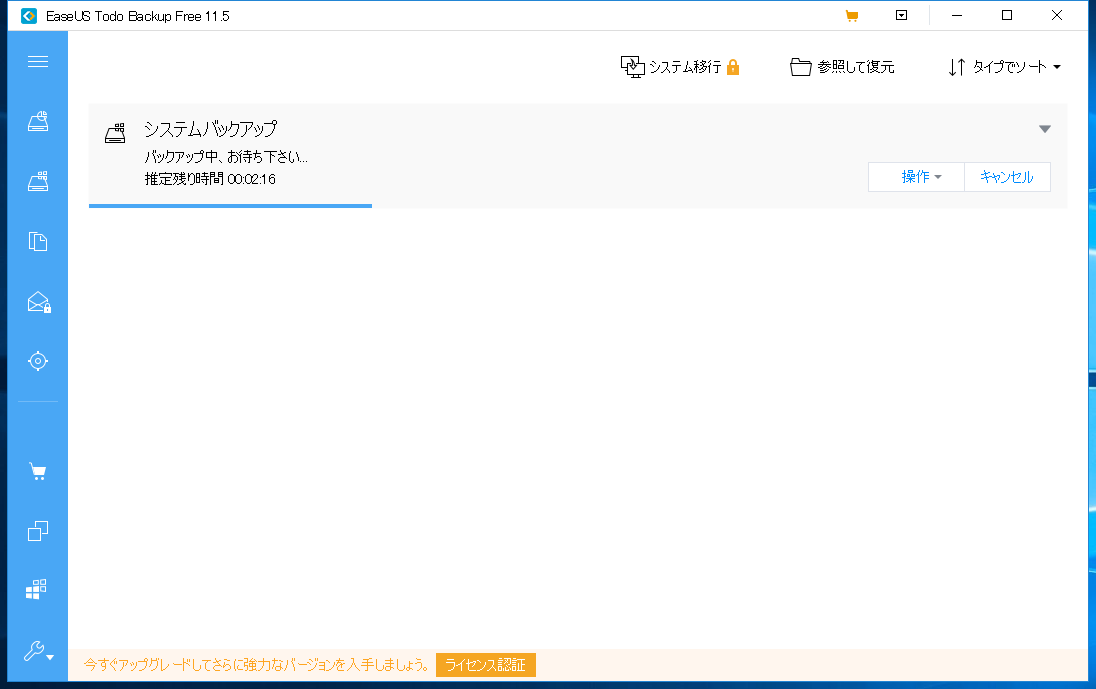Select System Backup icon in sidebar
The width and height of the screenshot is (1096, 689).
[x=38, y=182]
